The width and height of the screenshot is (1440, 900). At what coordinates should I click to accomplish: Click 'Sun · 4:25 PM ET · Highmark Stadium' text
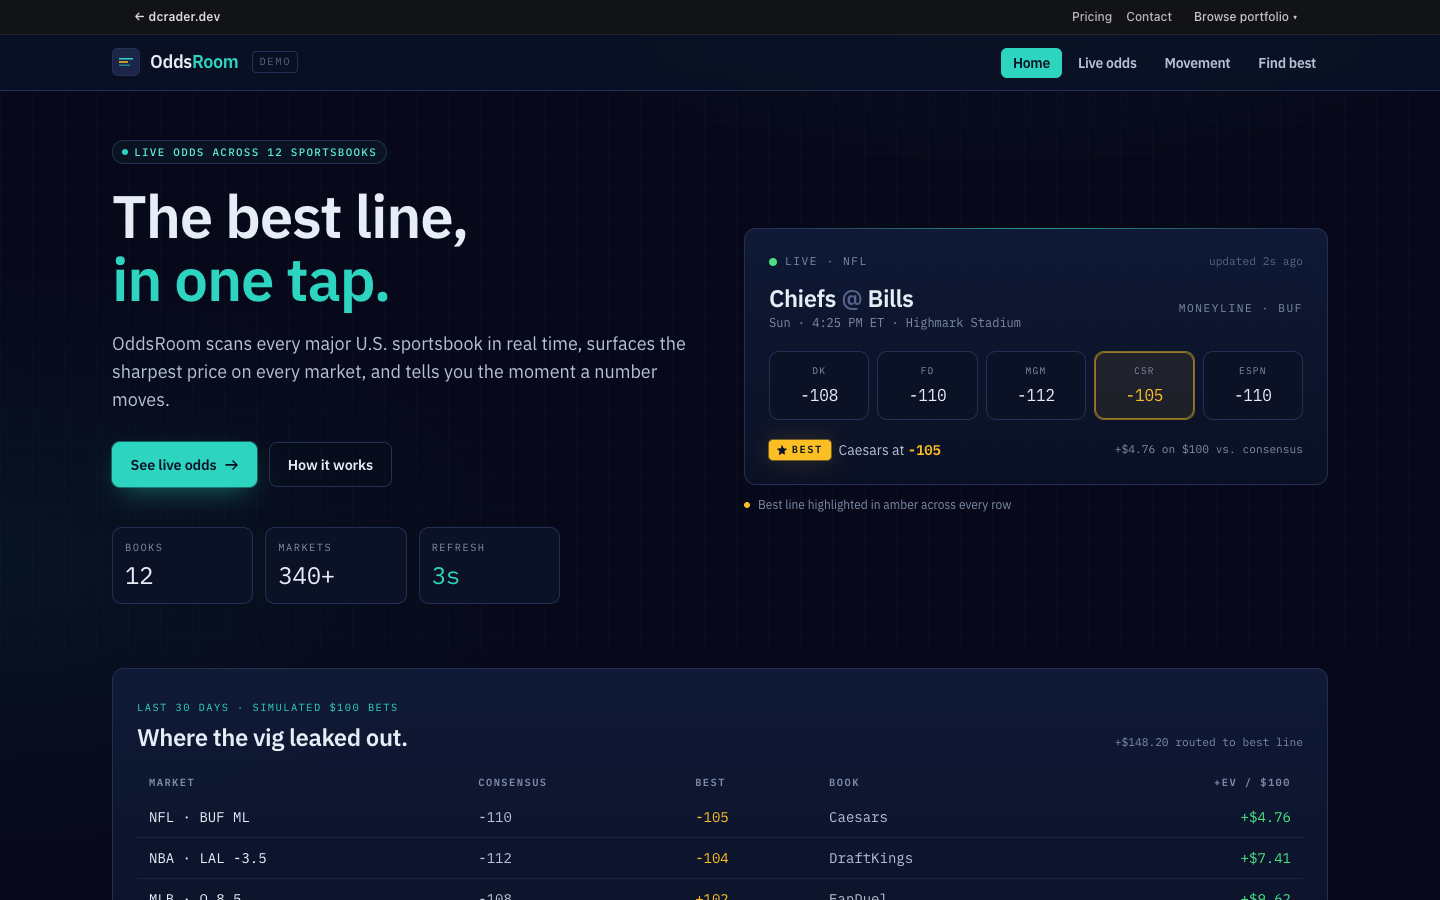point(895,323)
